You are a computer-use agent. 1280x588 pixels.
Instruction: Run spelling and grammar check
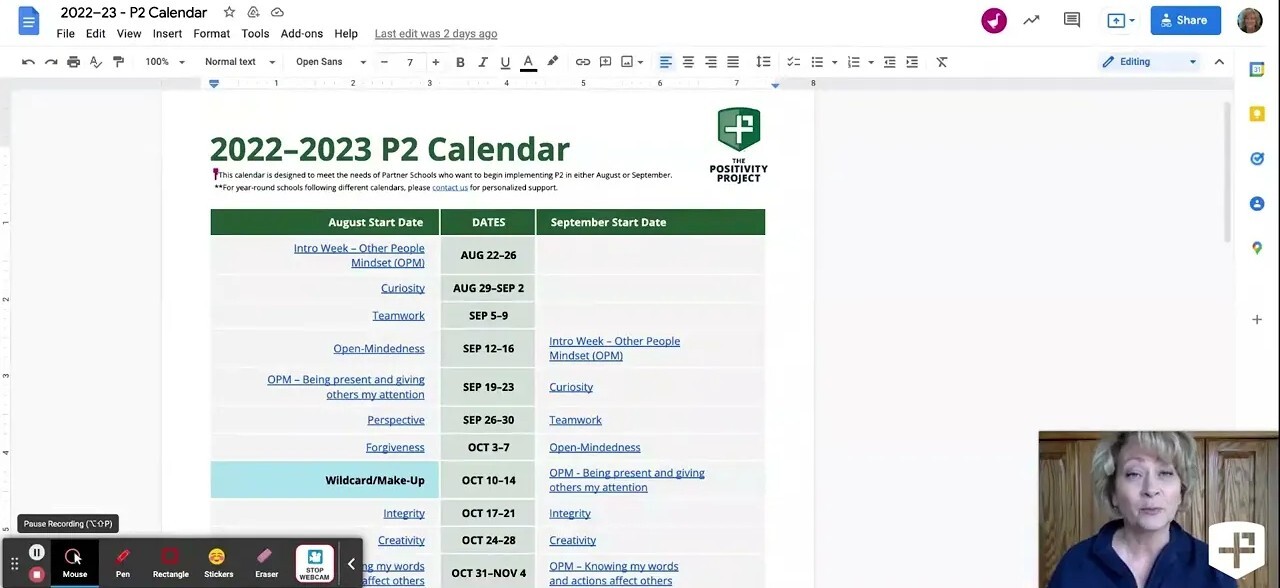tap(96, 62)
